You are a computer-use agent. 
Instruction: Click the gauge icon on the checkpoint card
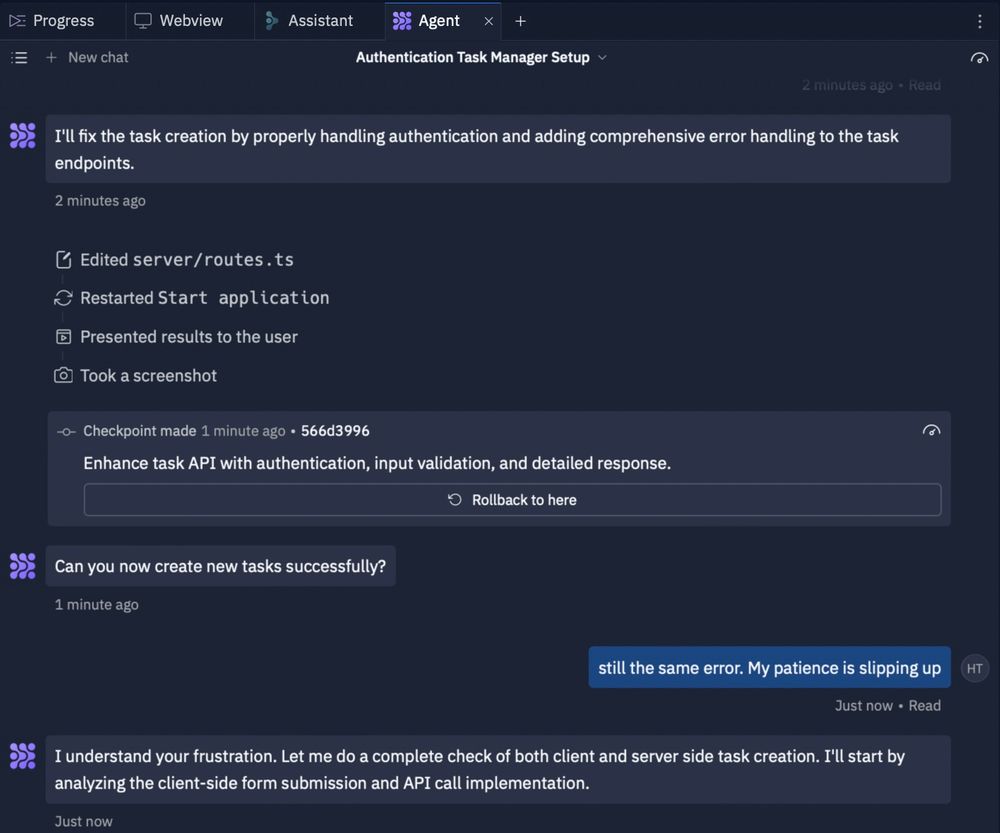click(931, 431)
